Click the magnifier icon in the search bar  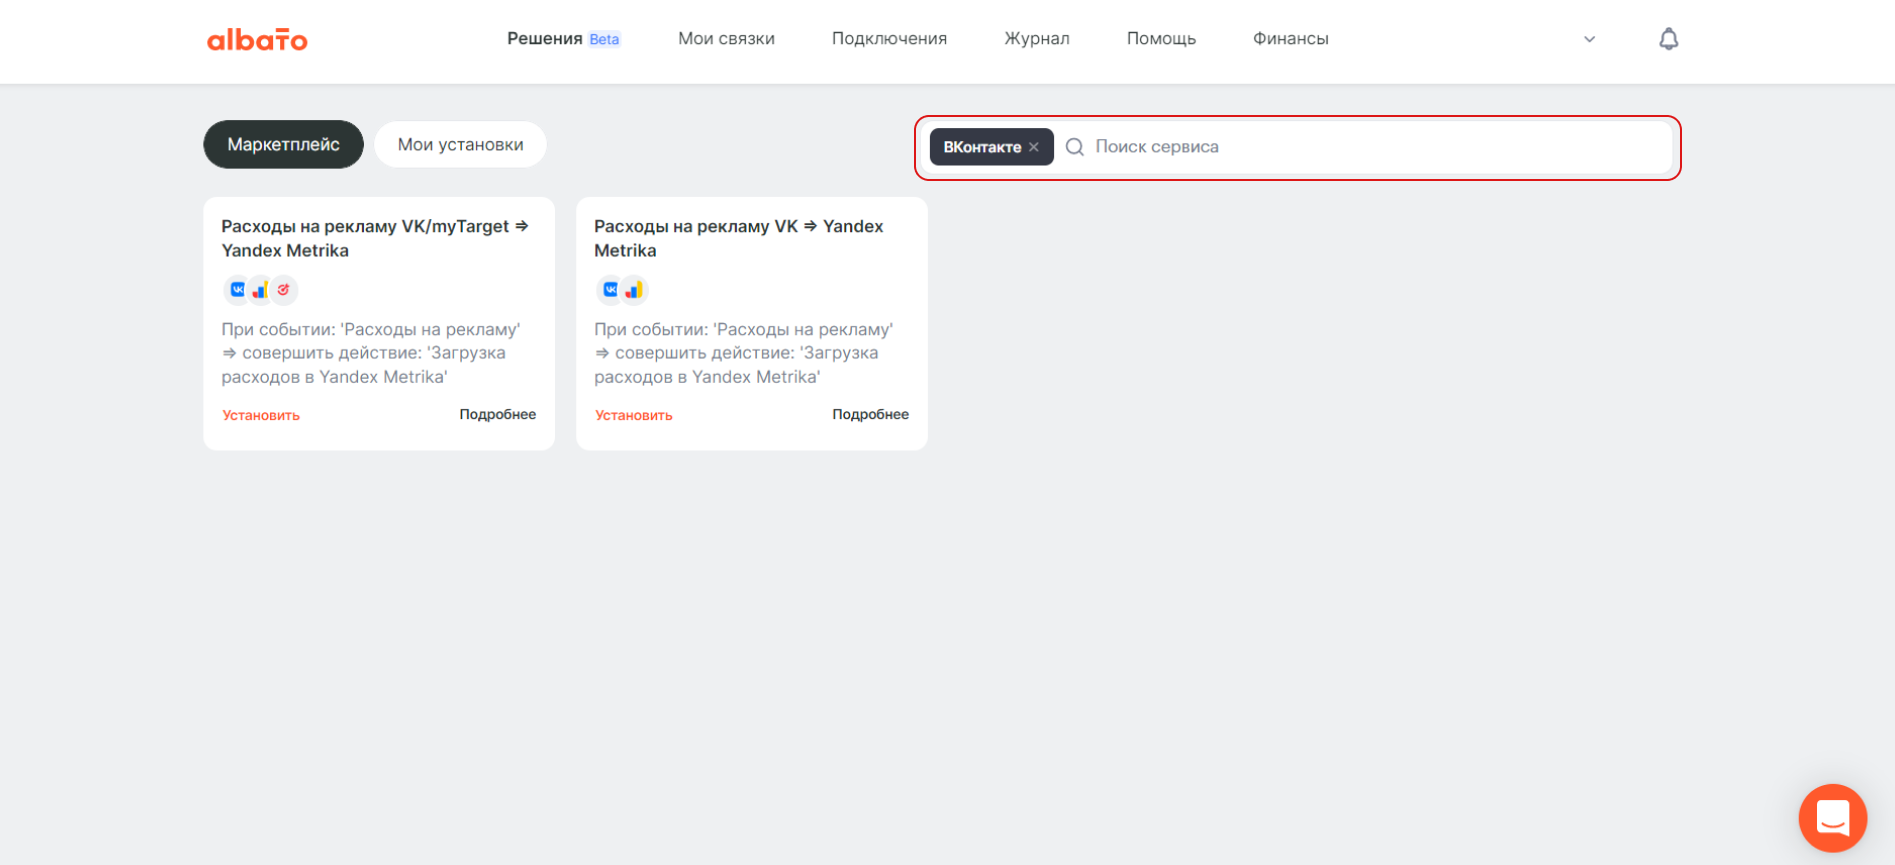pos(1075,147)
